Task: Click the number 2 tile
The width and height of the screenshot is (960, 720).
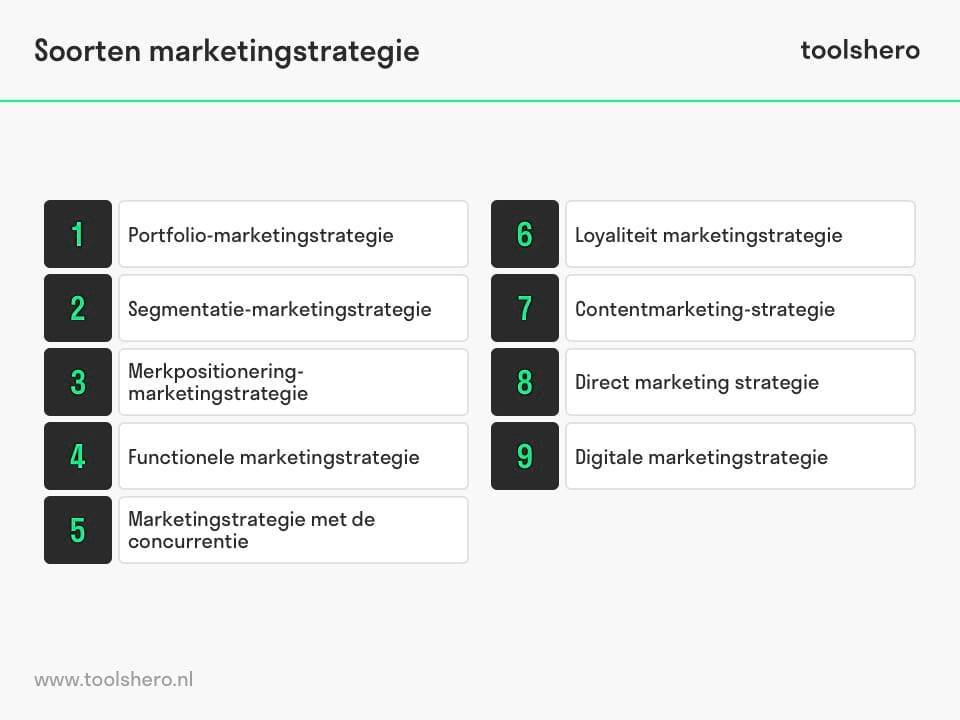Action: [78, 308]
